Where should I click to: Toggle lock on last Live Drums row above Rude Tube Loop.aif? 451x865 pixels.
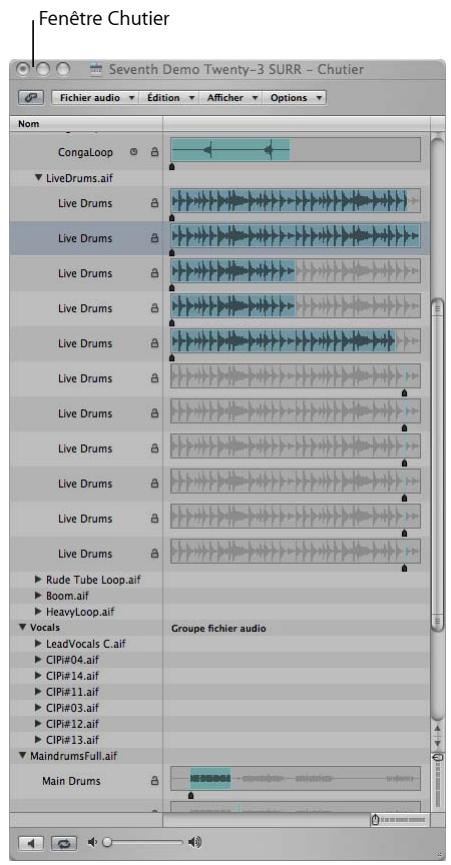tap(154, 554)
